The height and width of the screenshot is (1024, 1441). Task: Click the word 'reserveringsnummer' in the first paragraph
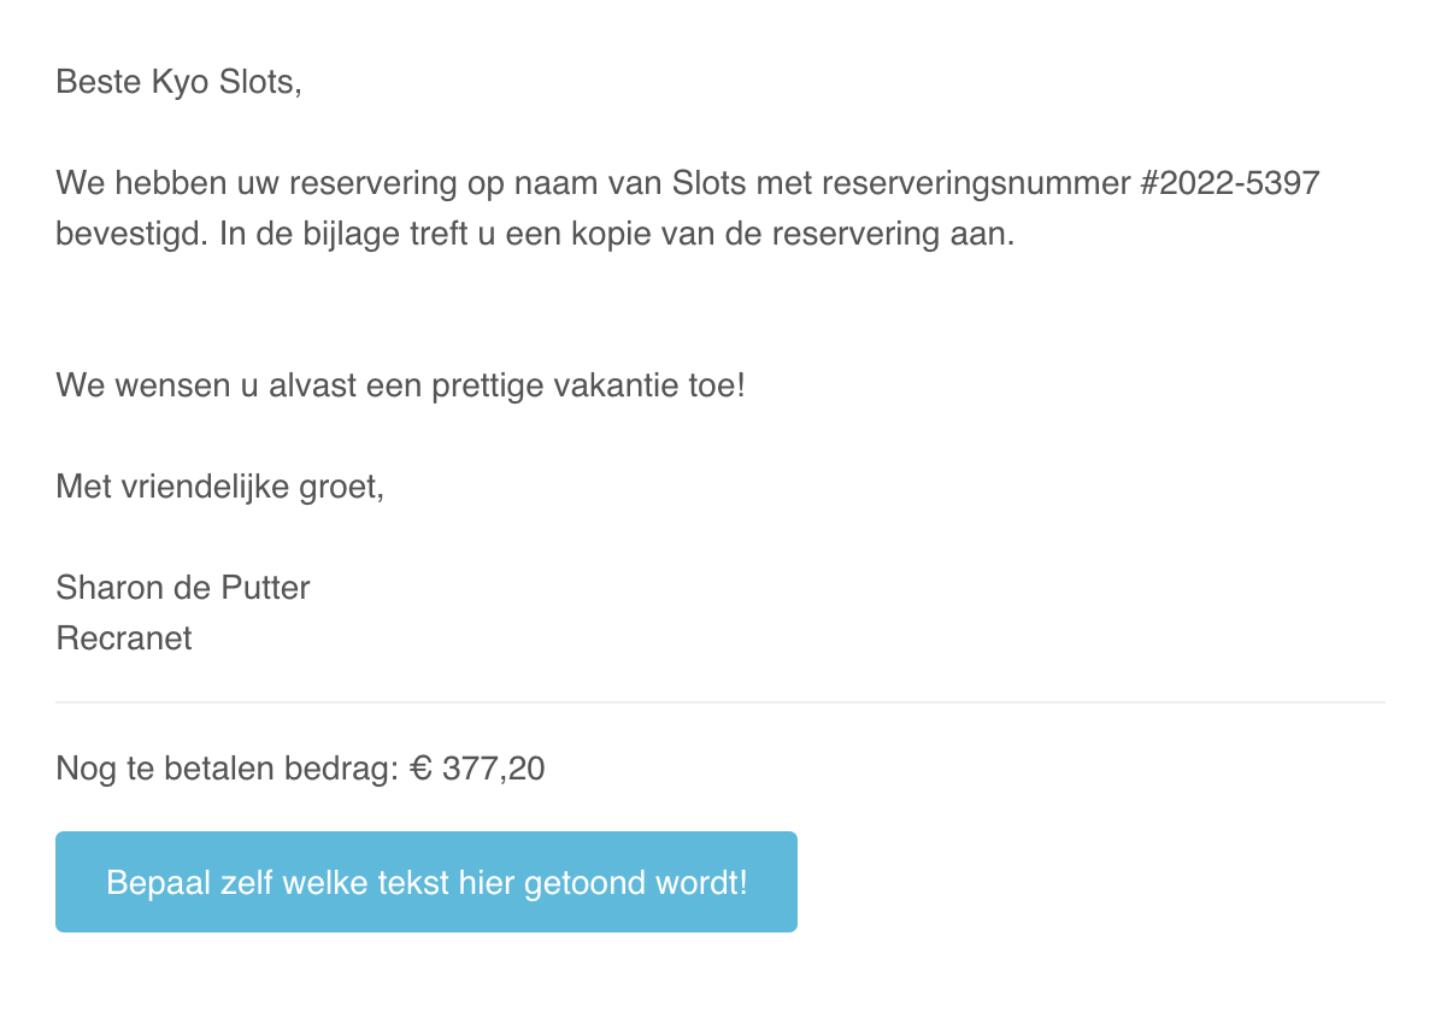[976, 183]
